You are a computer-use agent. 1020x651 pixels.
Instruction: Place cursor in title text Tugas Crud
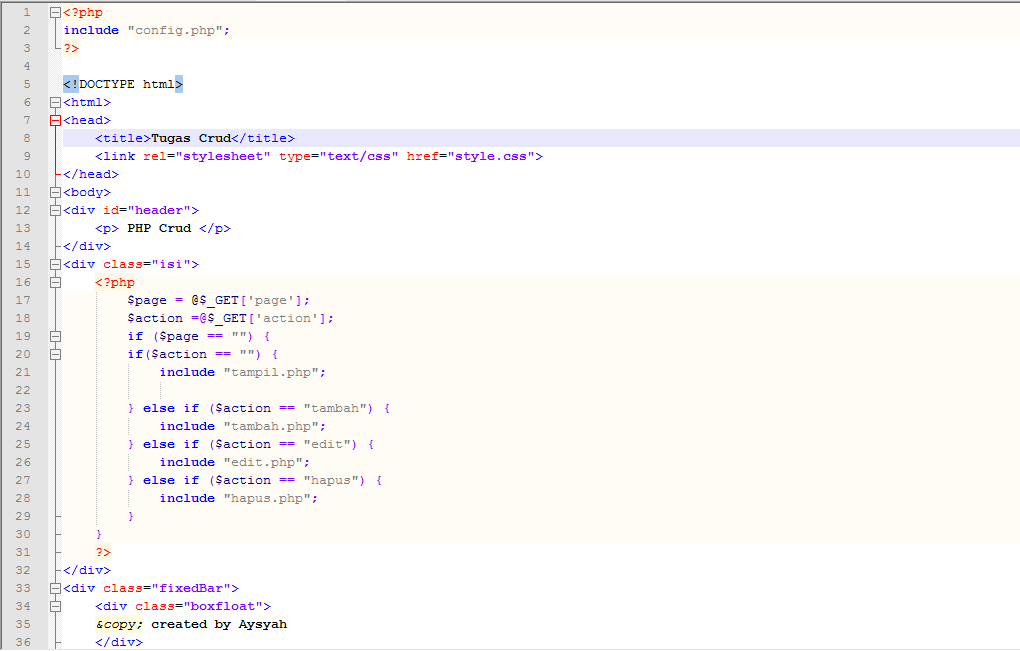coord(191,138)
